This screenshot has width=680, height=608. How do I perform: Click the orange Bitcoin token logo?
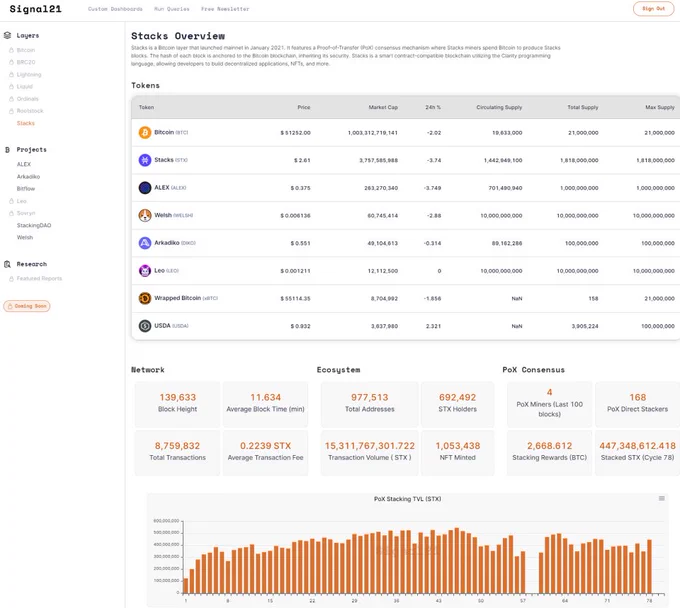(145, 133)
